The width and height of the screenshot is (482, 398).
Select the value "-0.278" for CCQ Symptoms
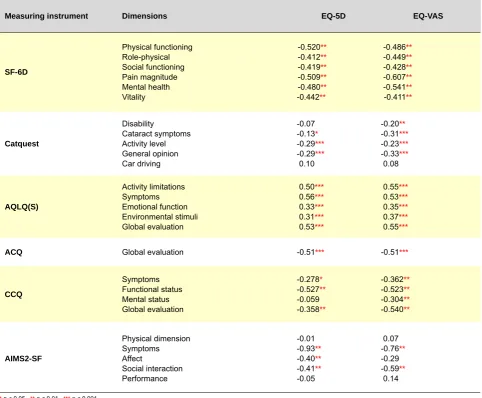pyautogui.click(x=308, y=279)
